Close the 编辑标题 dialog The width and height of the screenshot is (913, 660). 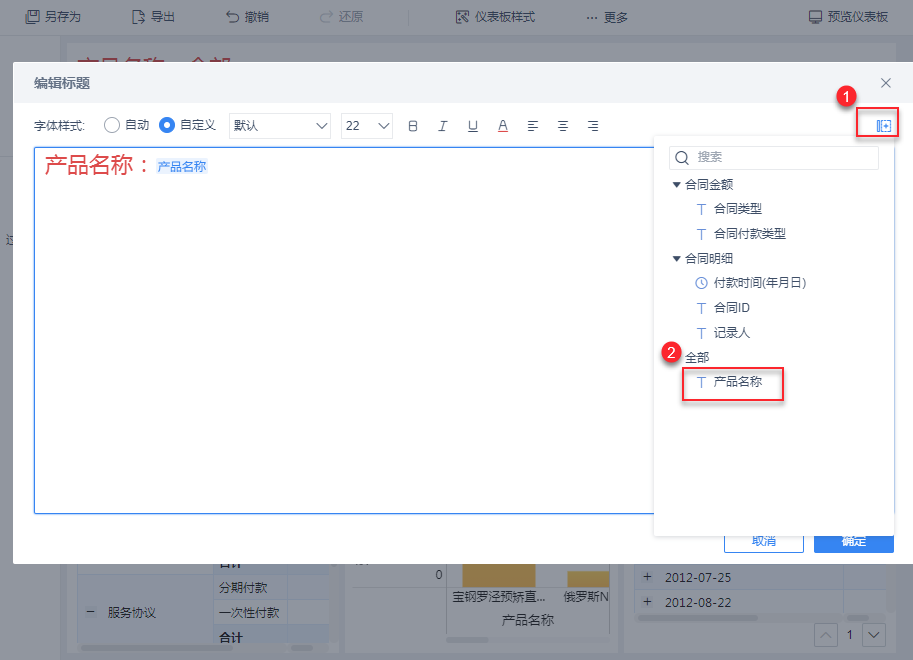coord(886,83)
